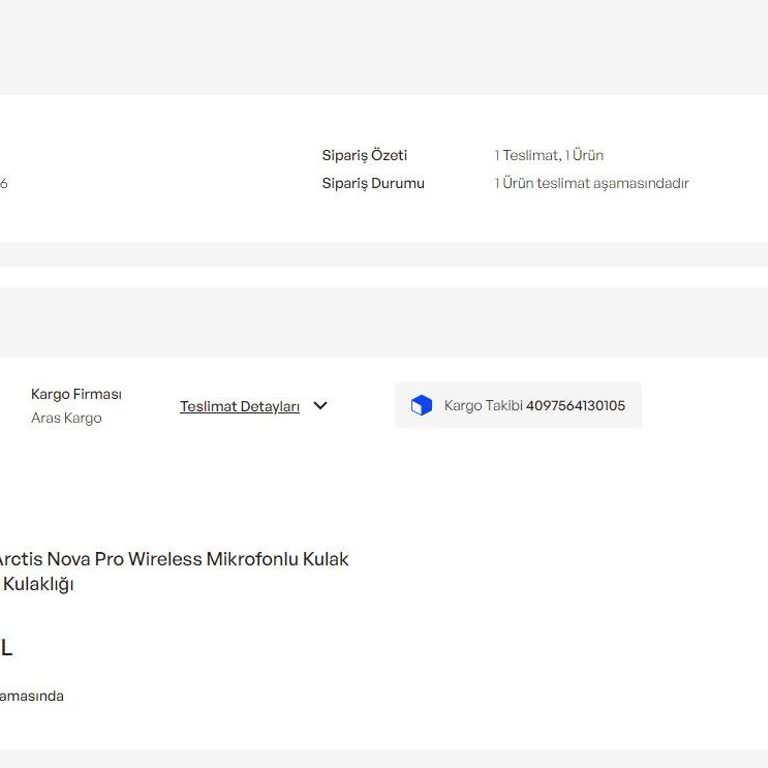Open Kargo Takibi 409756413​0105 tracking button
Screen dimensions: 768x768
(x=518, y=406)
